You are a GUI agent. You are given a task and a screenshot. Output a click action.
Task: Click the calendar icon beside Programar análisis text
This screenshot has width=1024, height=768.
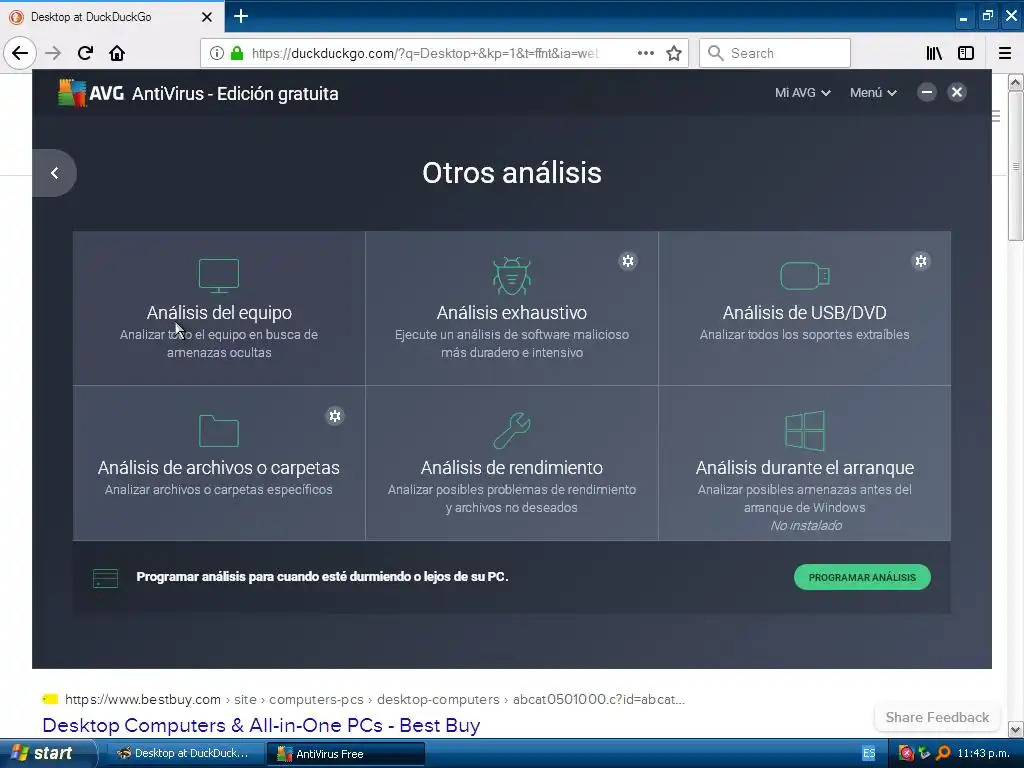click(105, 578)
